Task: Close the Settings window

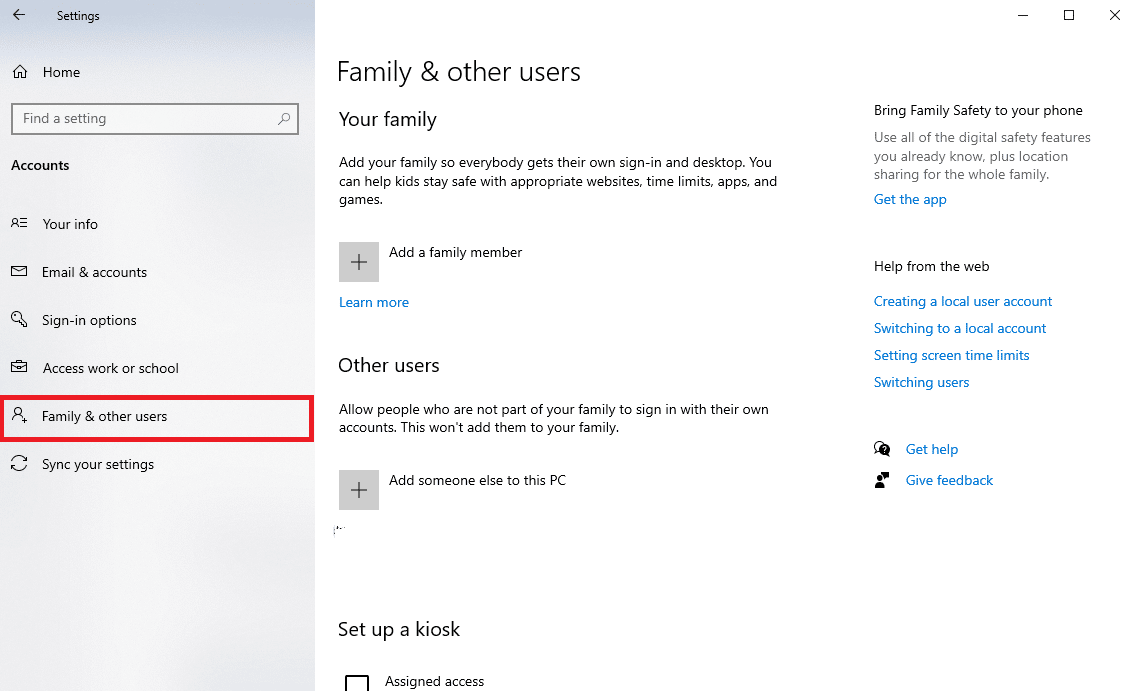Action: 1115,15
